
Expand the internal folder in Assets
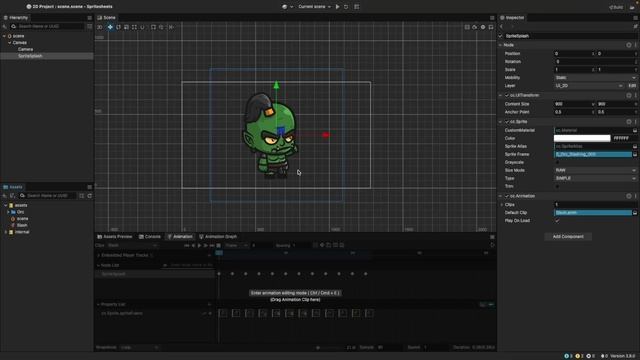[5, 232]
